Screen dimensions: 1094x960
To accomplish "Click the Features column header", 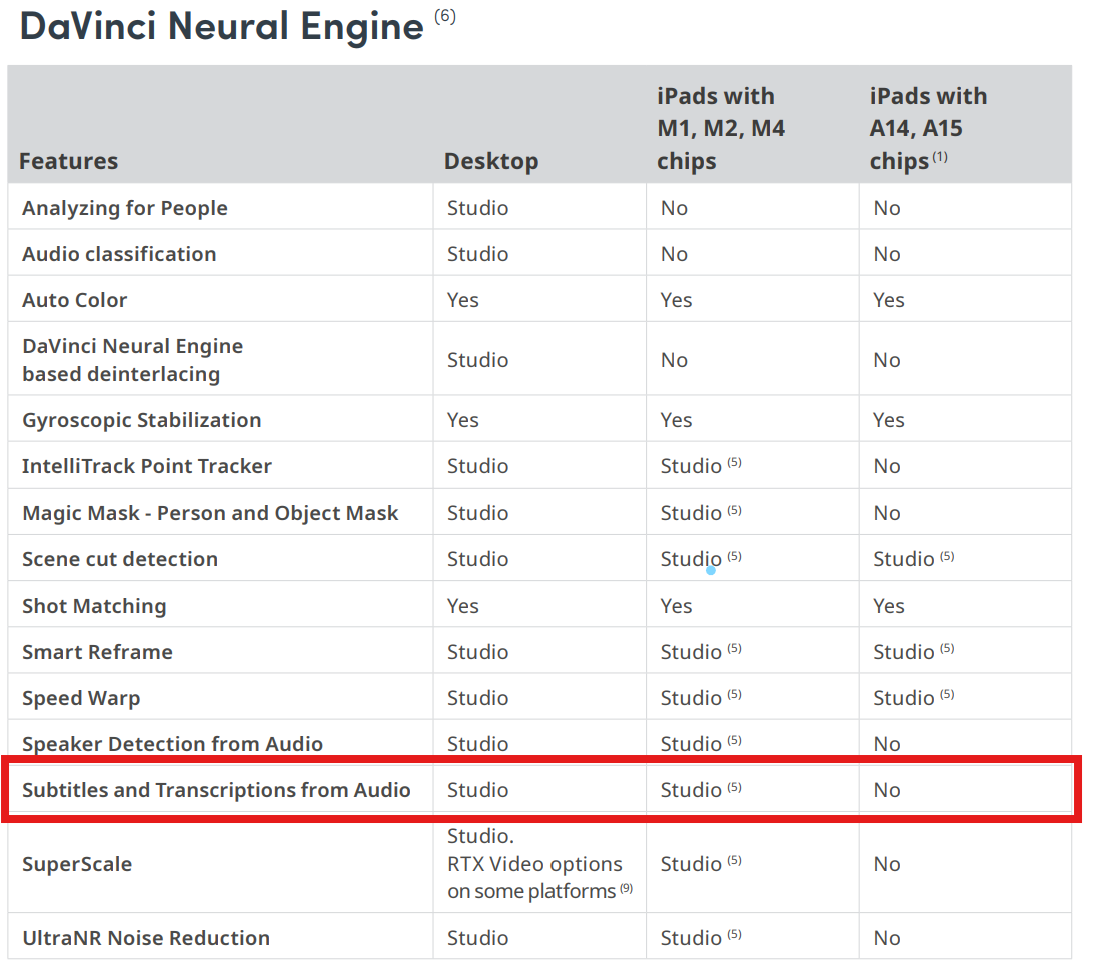I will 68,161.
